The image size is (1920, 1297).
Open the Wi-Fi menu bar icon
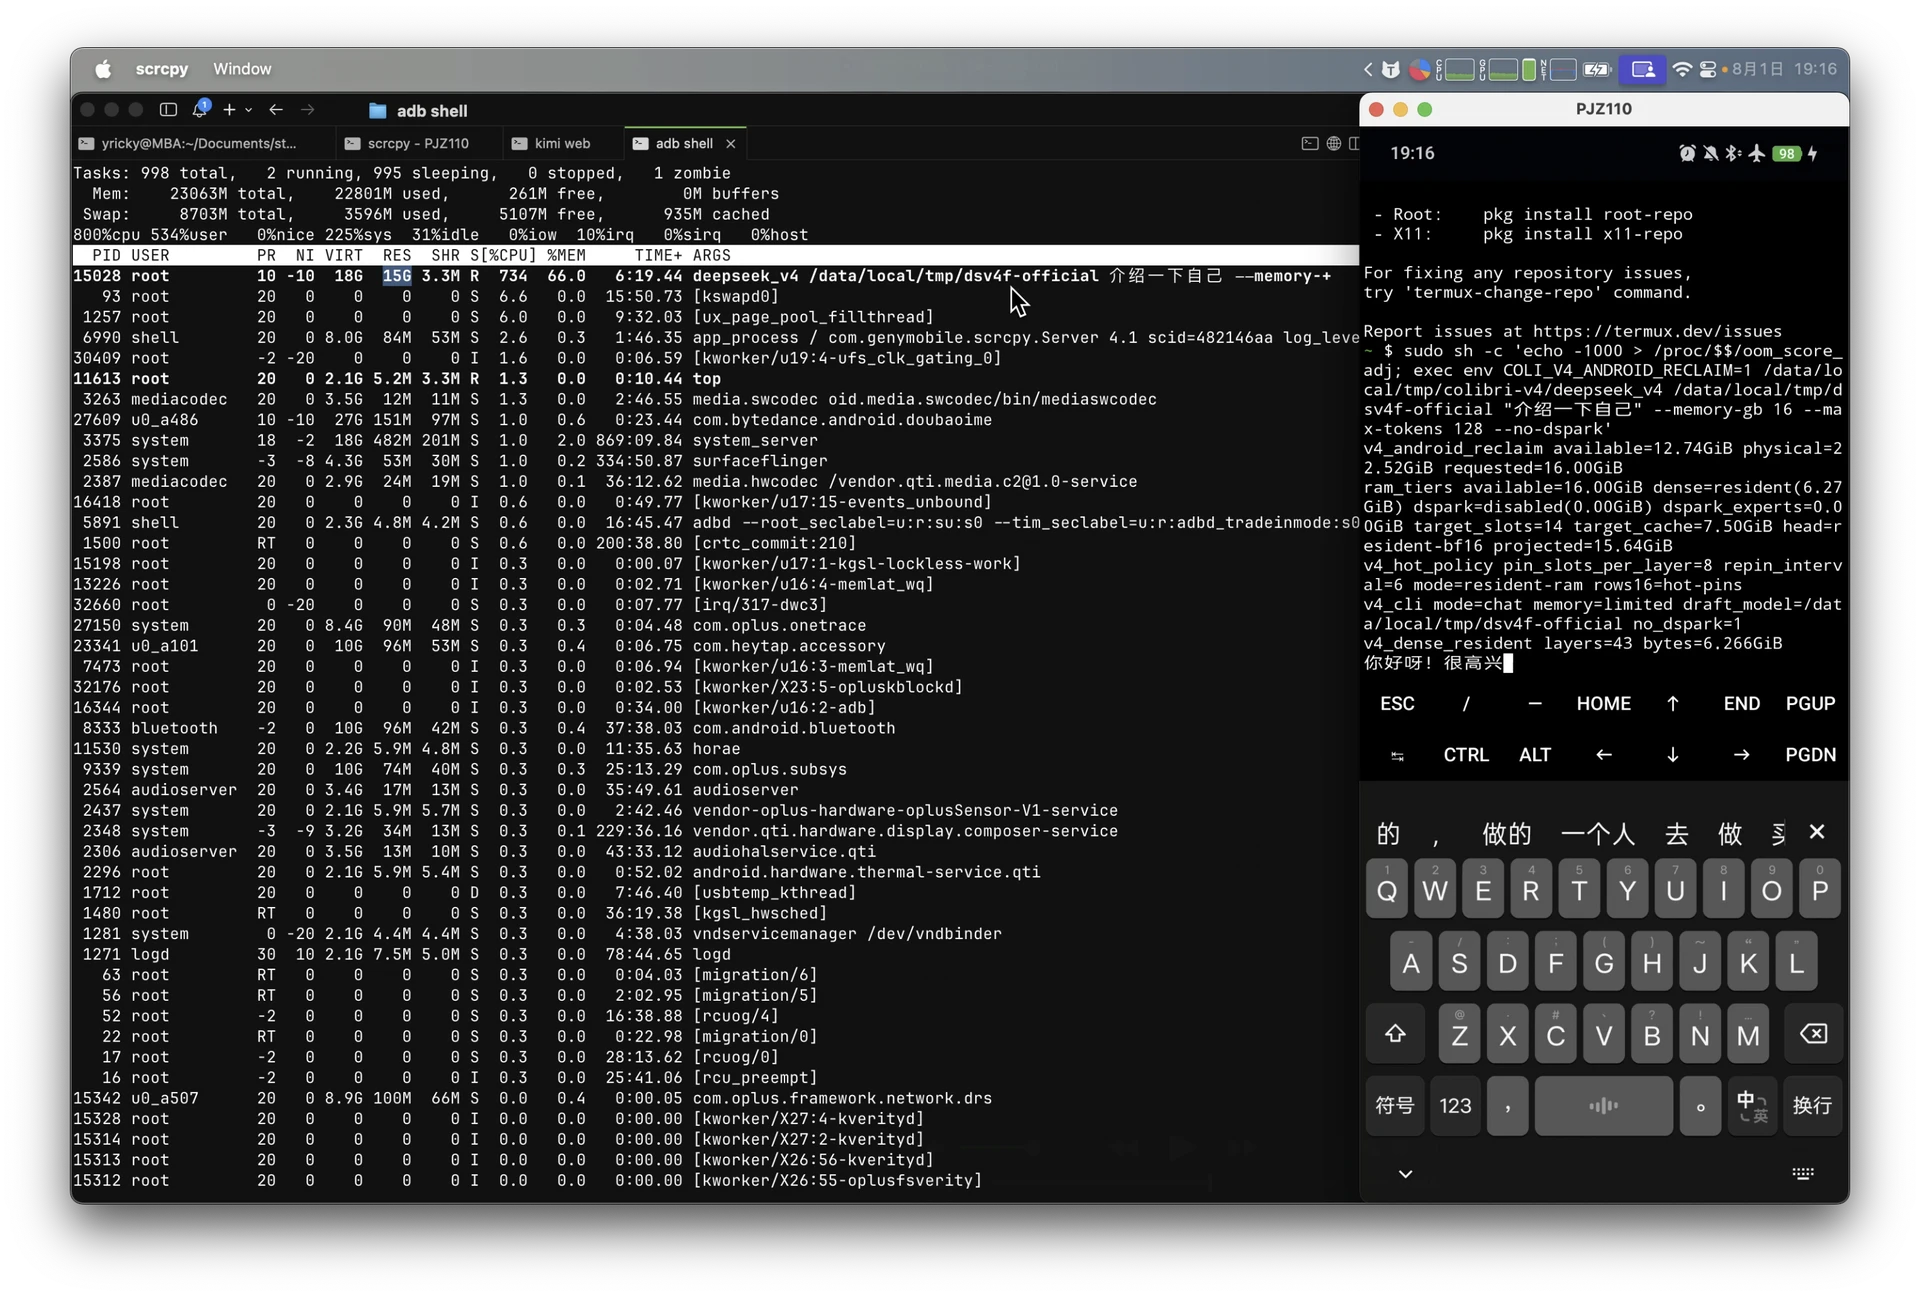(x=1682, y=69)
